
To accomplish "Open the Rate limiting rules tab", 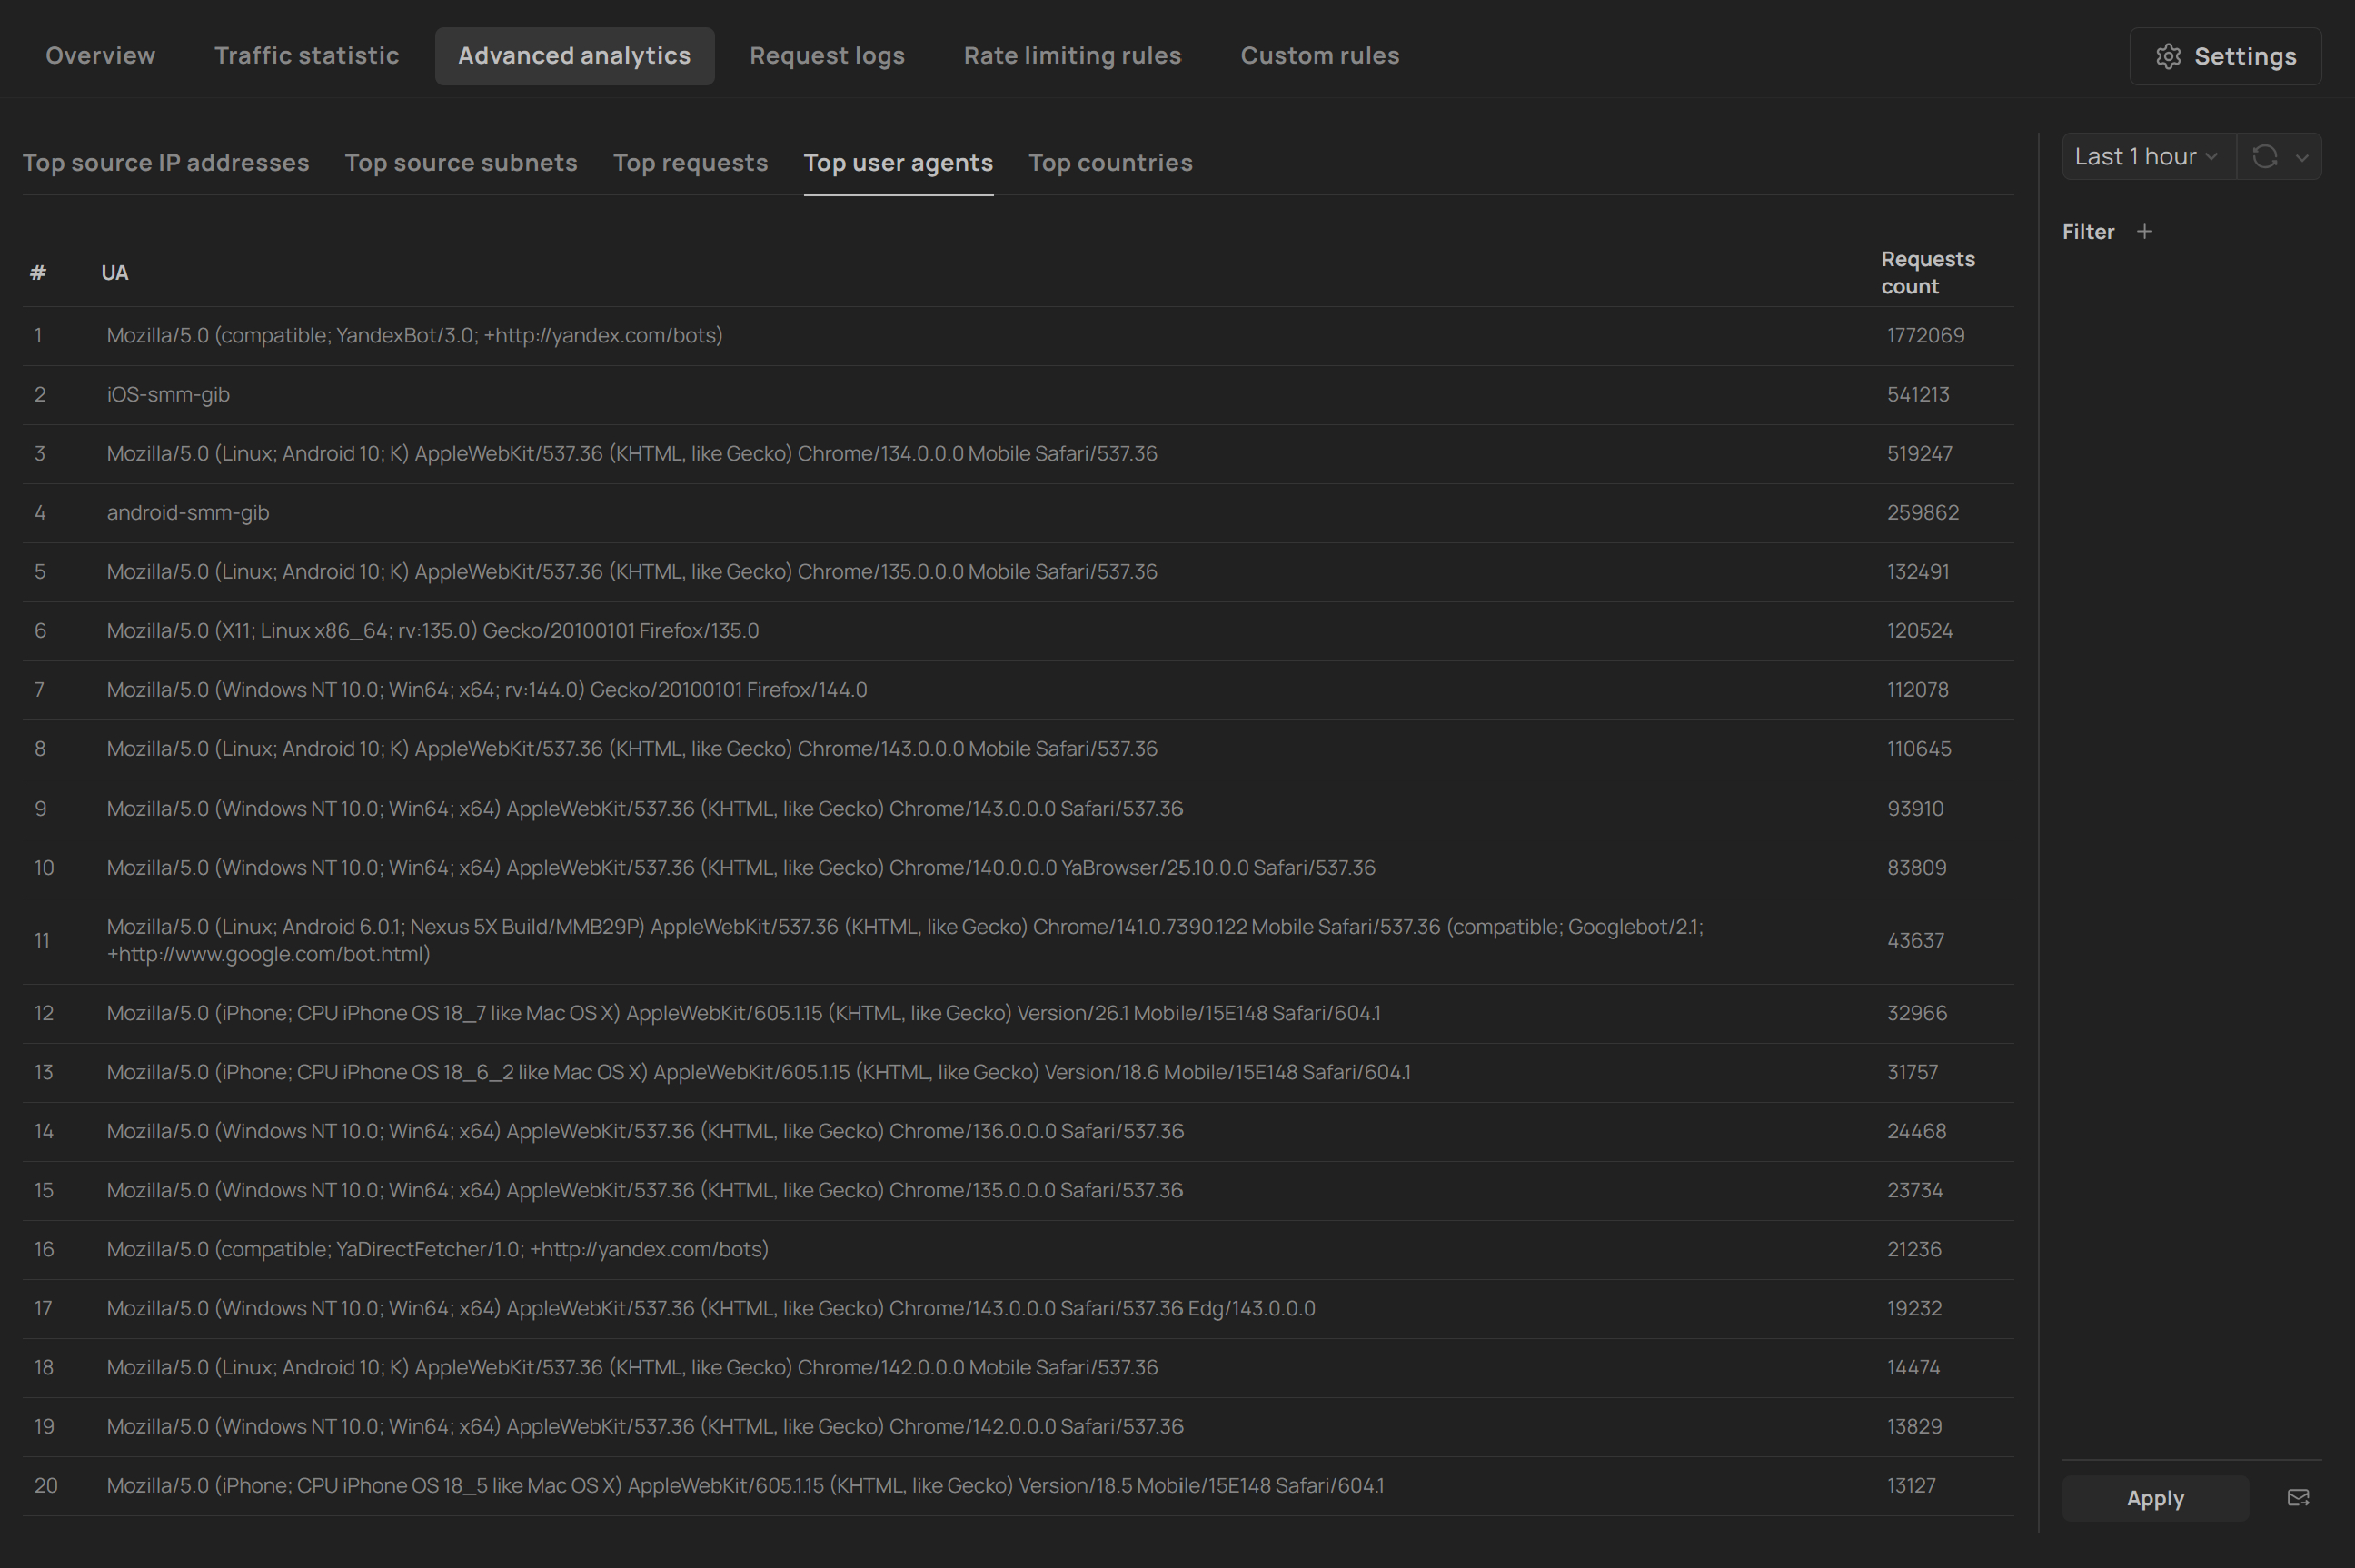I will [x=1072, y=56].
